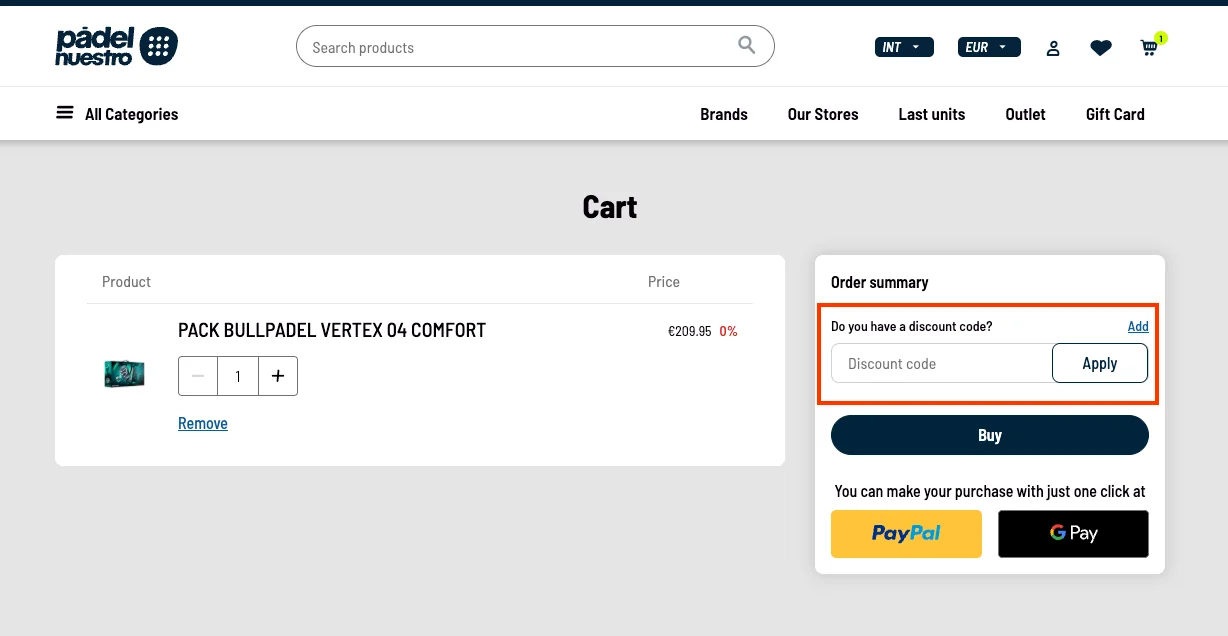Open the wishlist heart icon
This screenshot has height=636, width=1228.
(x=1100, y=48)
